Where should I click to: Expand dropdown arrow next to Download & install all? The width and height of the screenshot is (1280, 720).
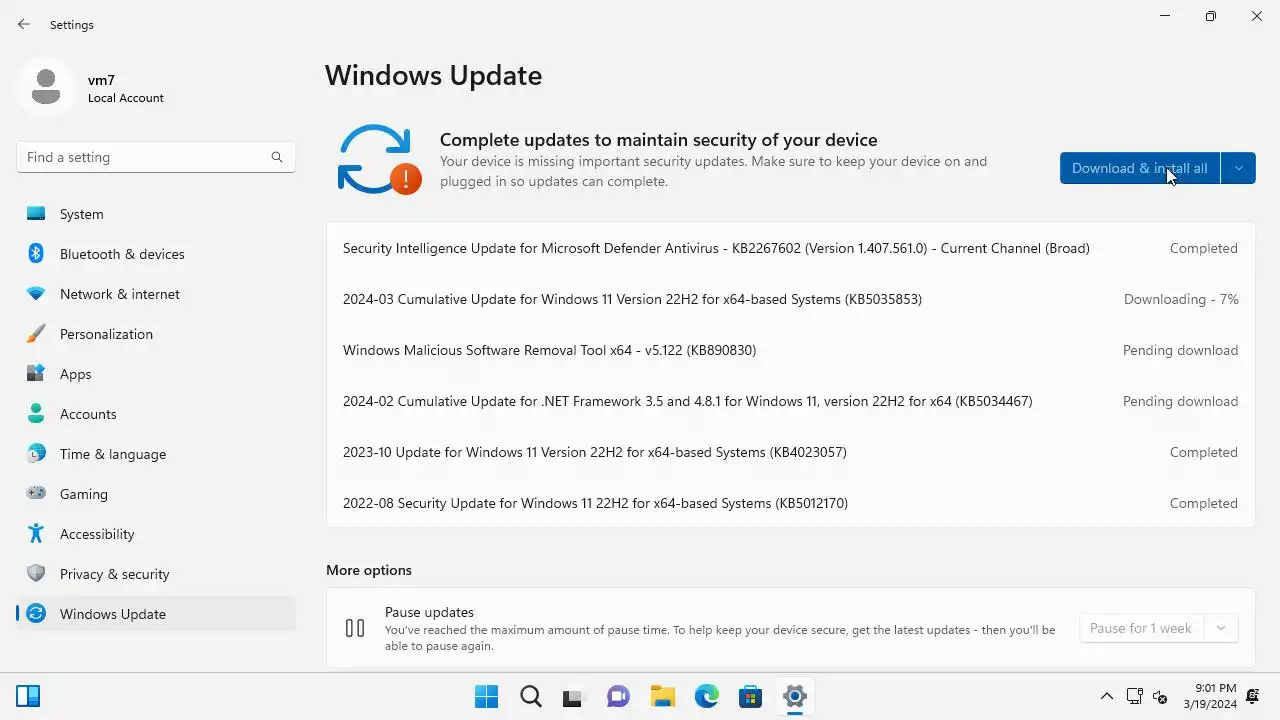point(1238,168)
